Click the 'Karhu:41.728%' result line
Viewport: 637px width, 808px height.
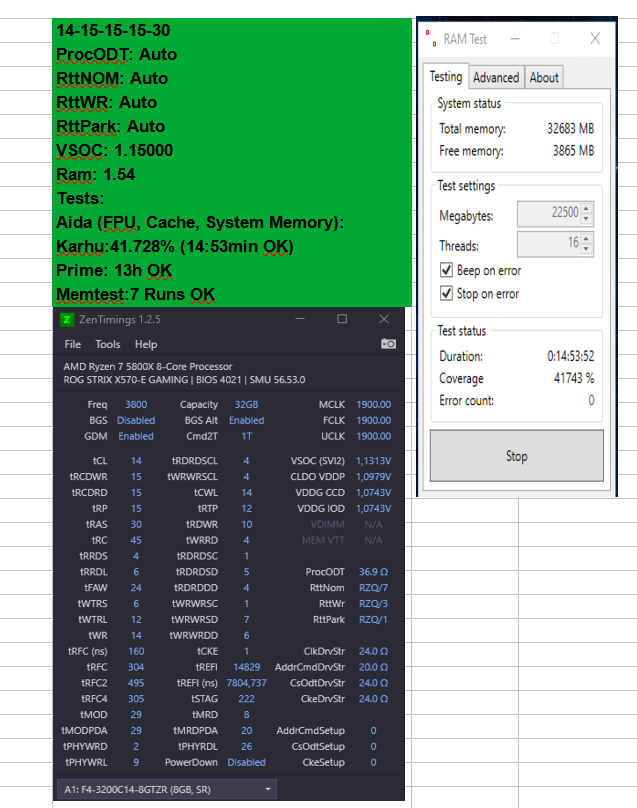coord(175,246)
